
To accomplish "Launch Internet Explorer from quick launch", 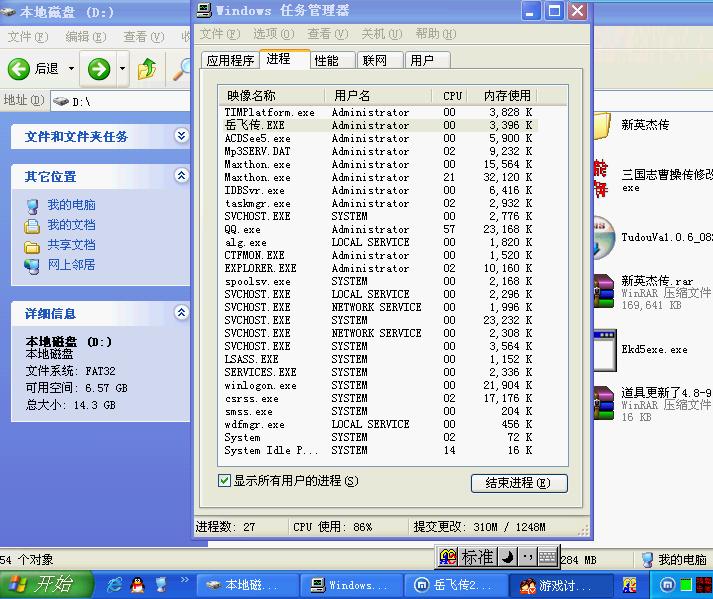I will click(x=115, y=585).
